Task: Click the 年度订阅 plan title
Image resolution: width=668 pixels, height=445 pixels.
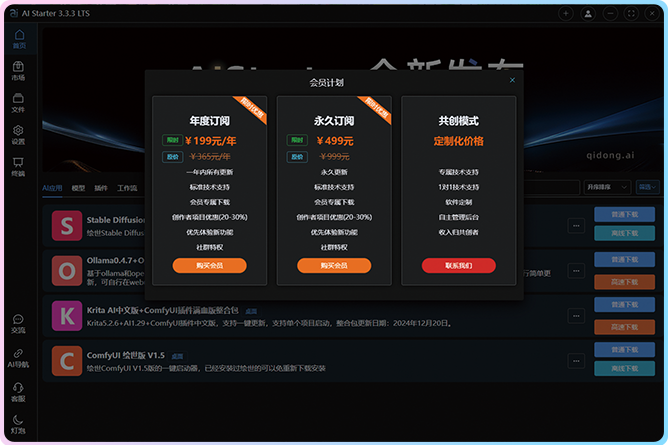Action: (x=210, y=121)
